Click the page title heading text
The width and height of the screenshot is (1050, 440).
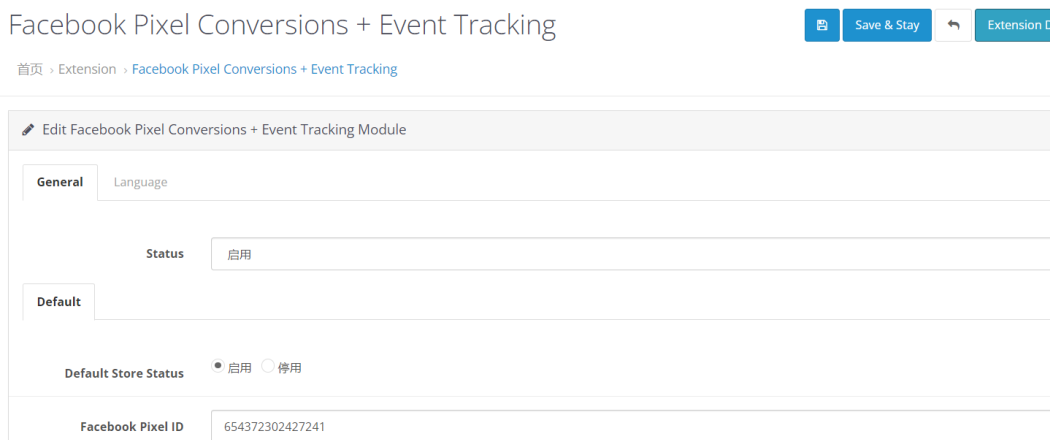[282, 25]
